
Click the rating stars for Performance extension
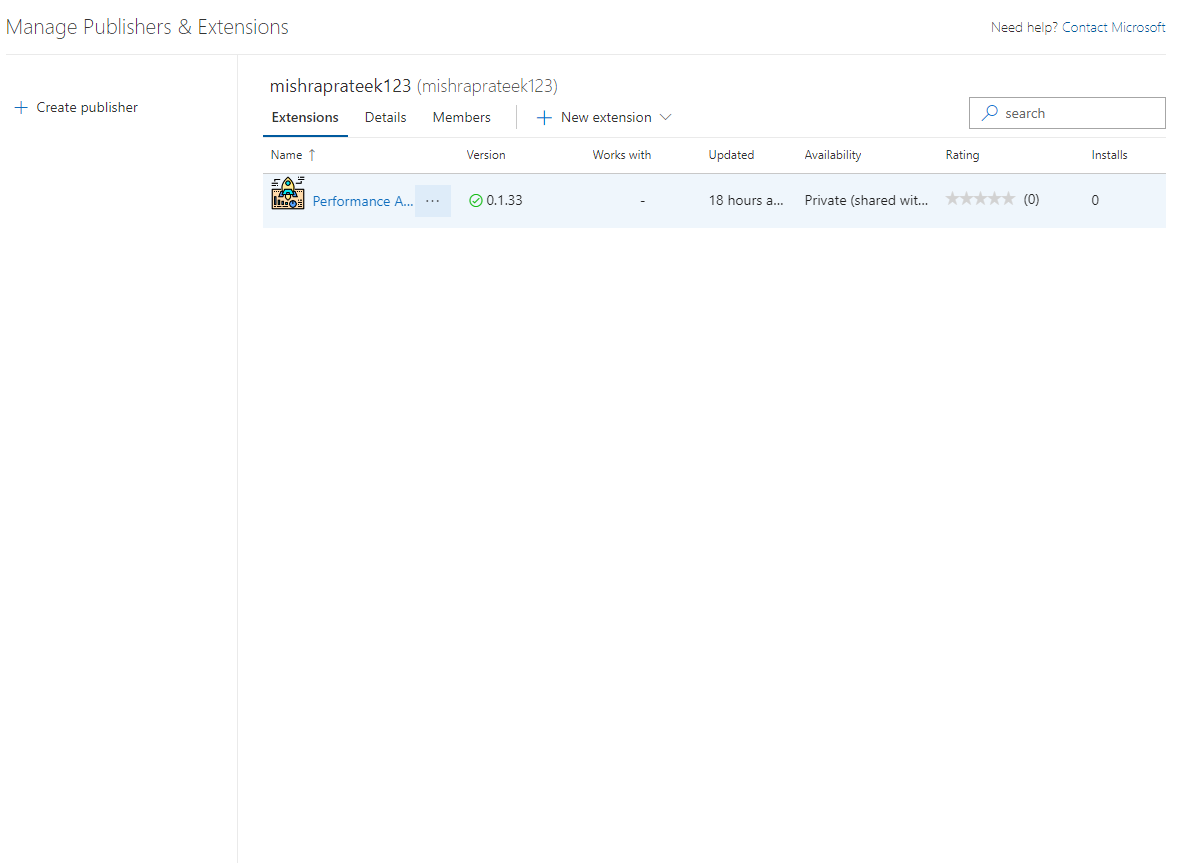(x=980, y=199)
